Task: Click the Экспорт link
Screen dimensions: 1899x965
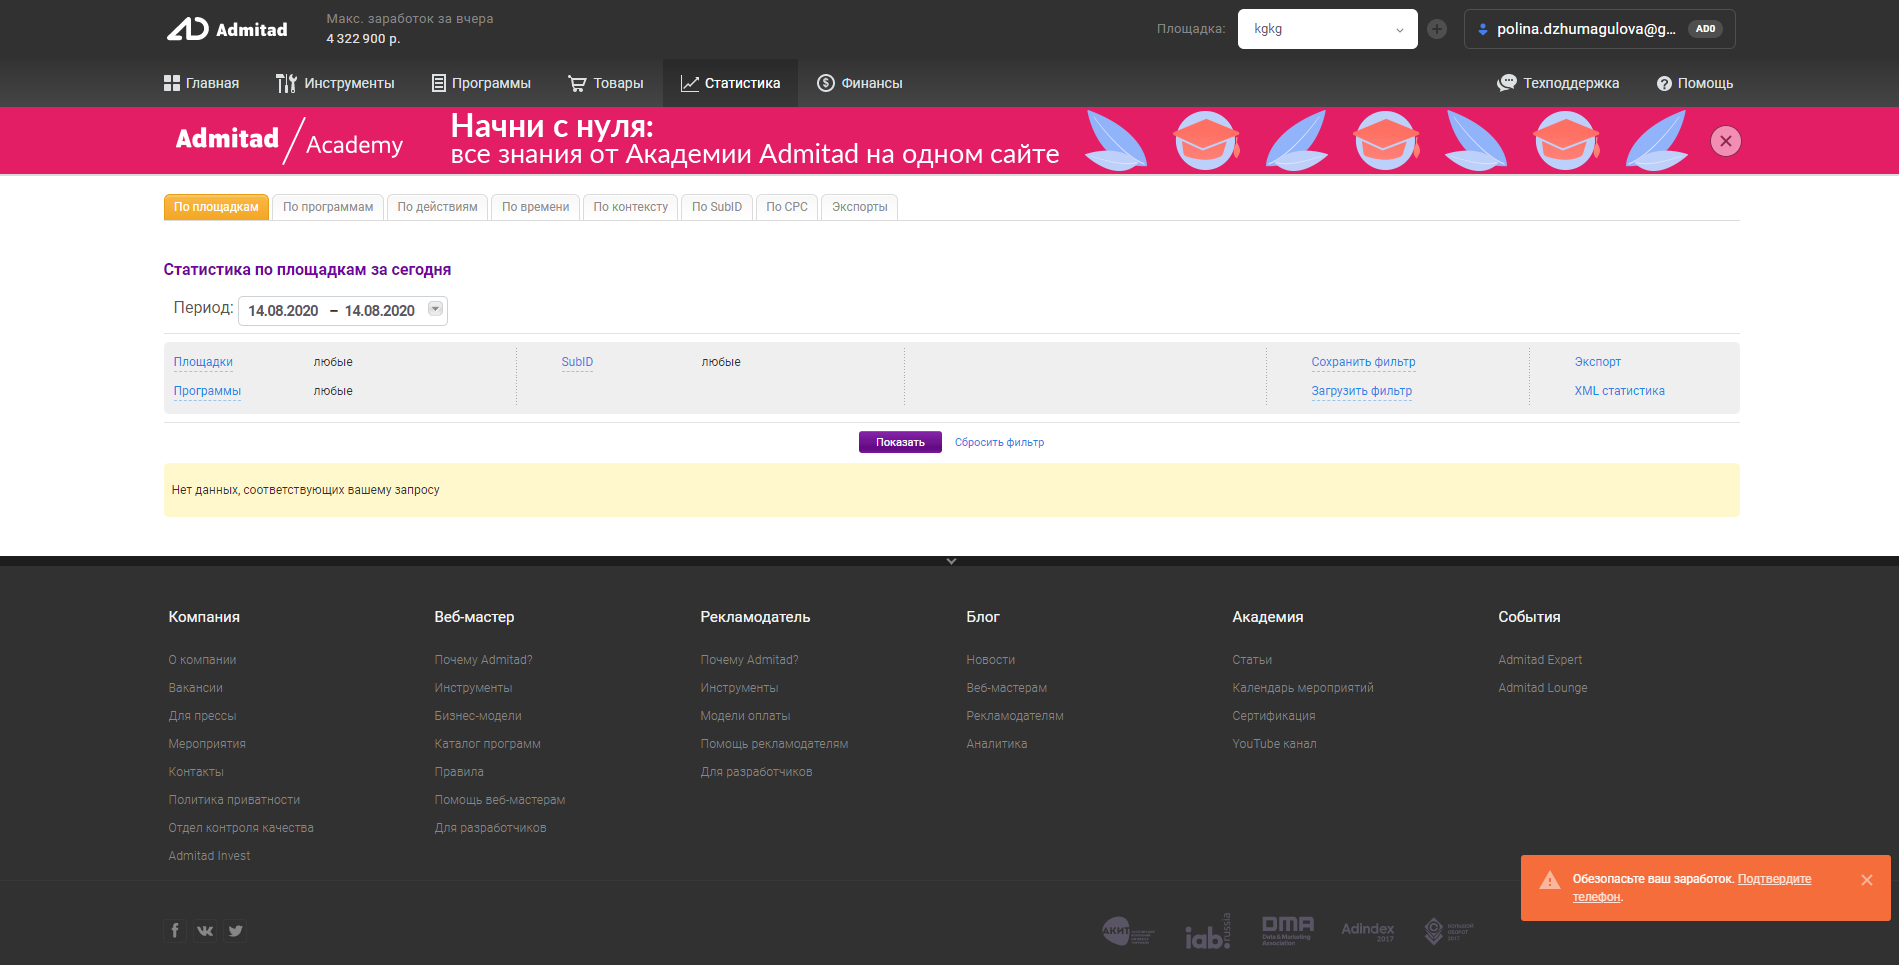Action: coord(1598,362)
